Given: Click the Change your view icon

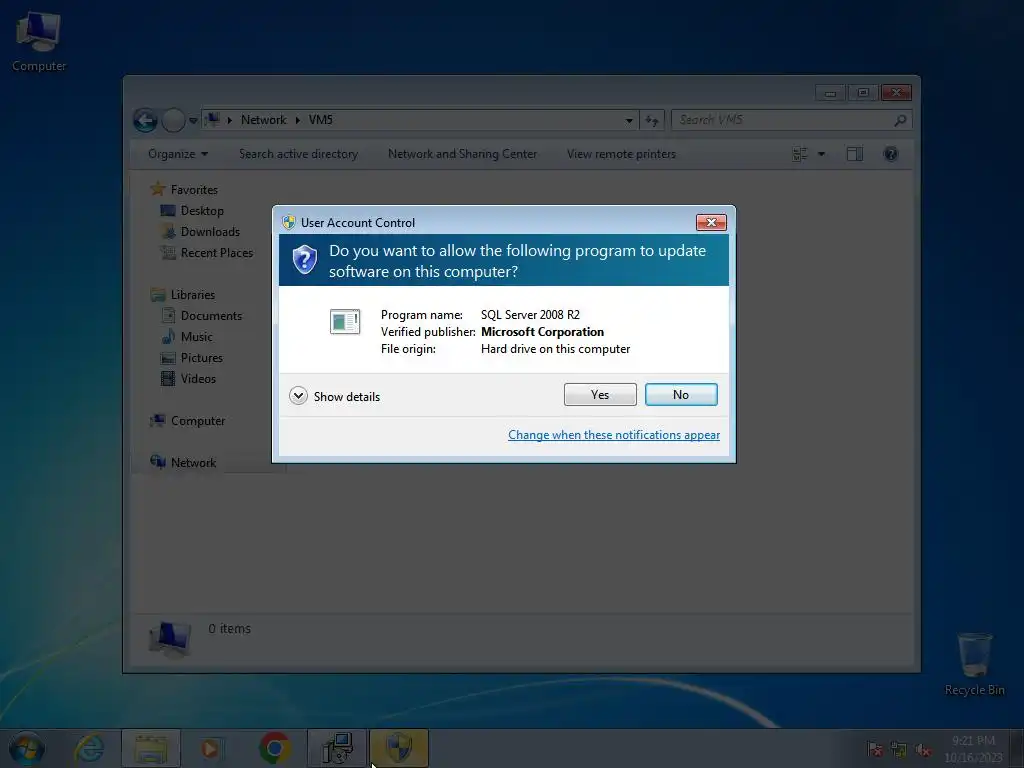Looking at the screenshot, I should [x=800, y=154].
